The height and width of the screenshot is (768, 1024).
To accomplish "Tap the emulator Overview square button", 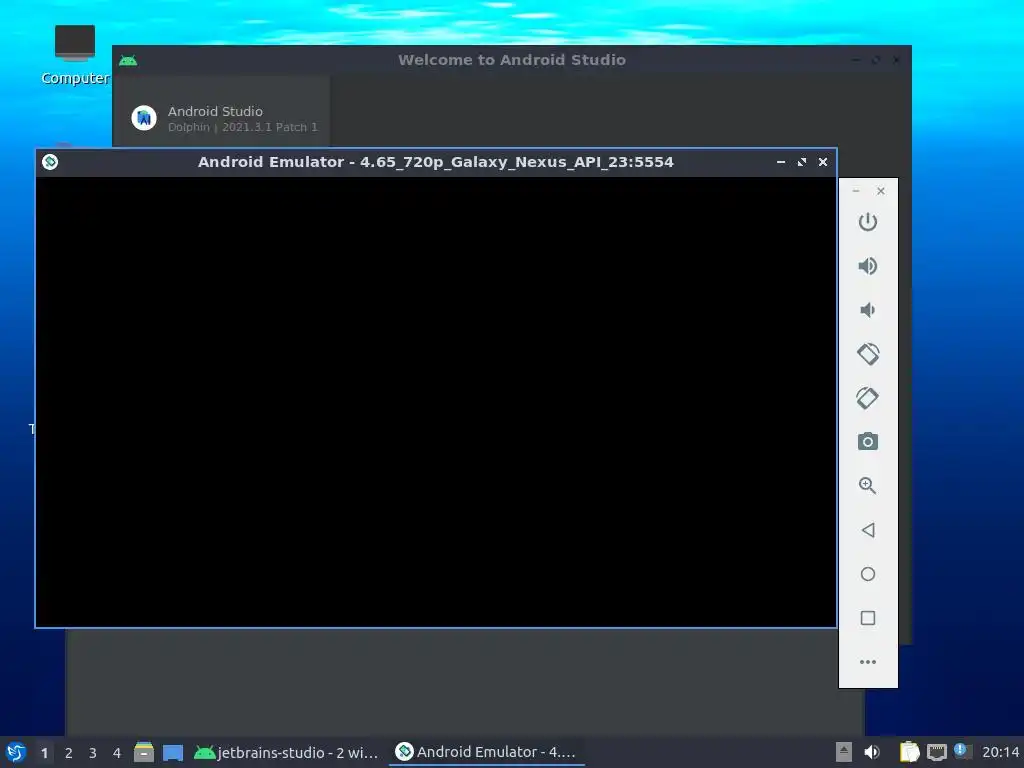I will pyautogui.click(x=867, y=618).
